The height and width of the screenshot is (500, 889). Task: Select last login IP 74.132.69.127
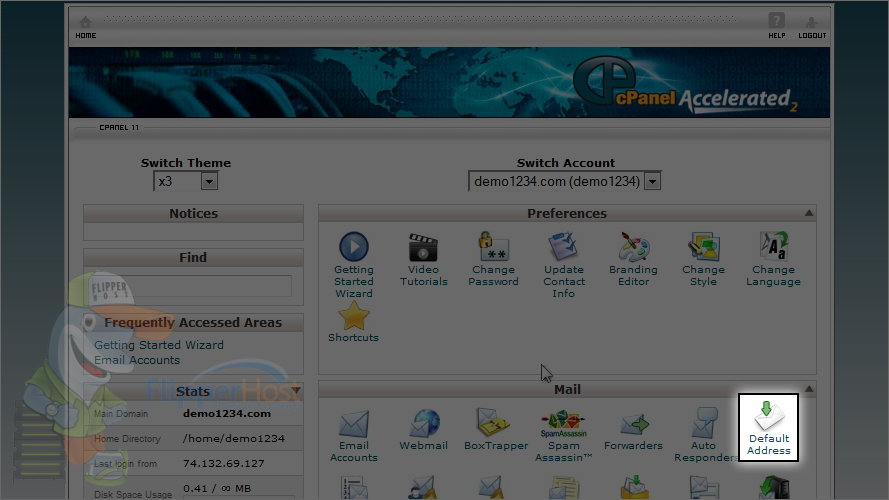pos(223,463)
